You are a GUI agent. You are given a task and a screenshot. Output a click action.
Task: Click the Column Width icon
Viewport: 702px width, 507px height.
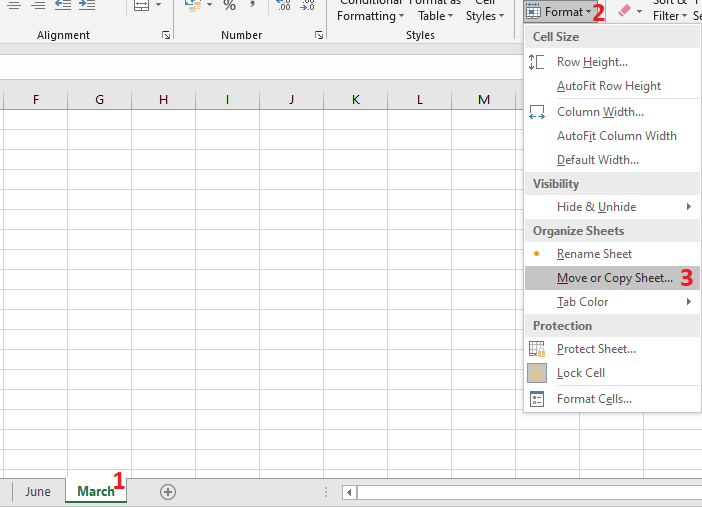coord(537,112)
